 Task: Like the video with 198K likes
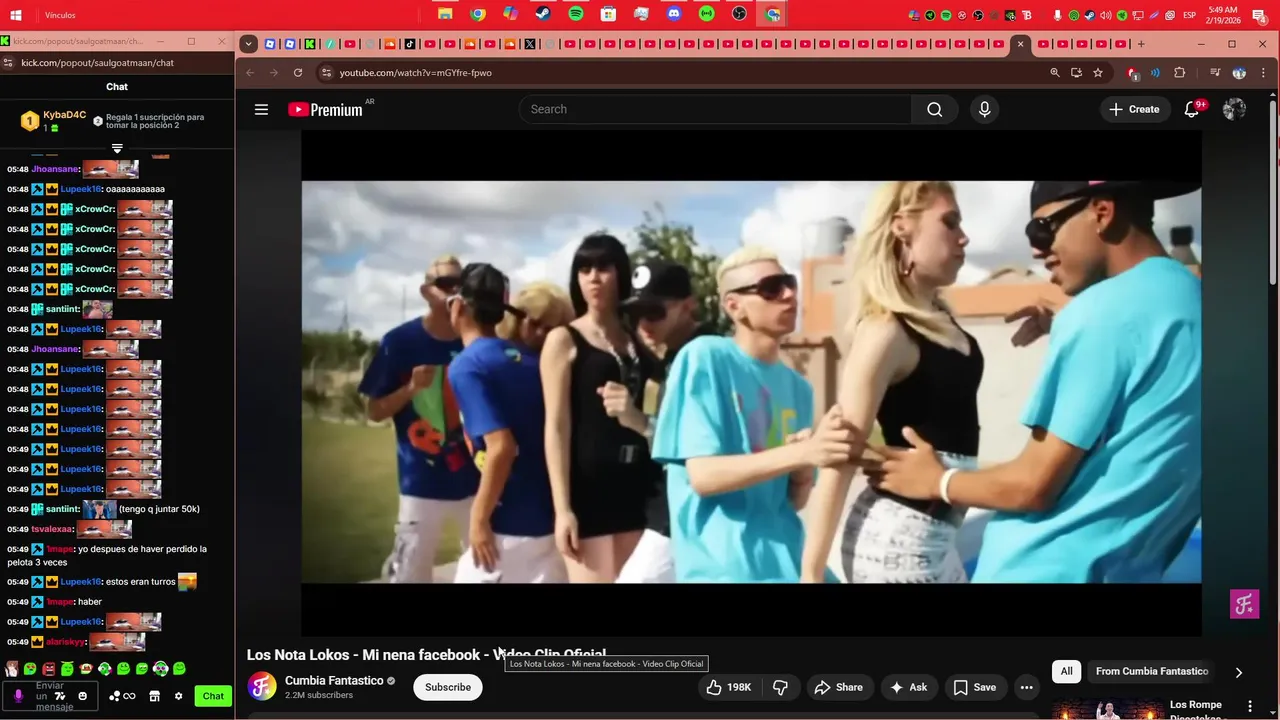(x=728, y=687)
